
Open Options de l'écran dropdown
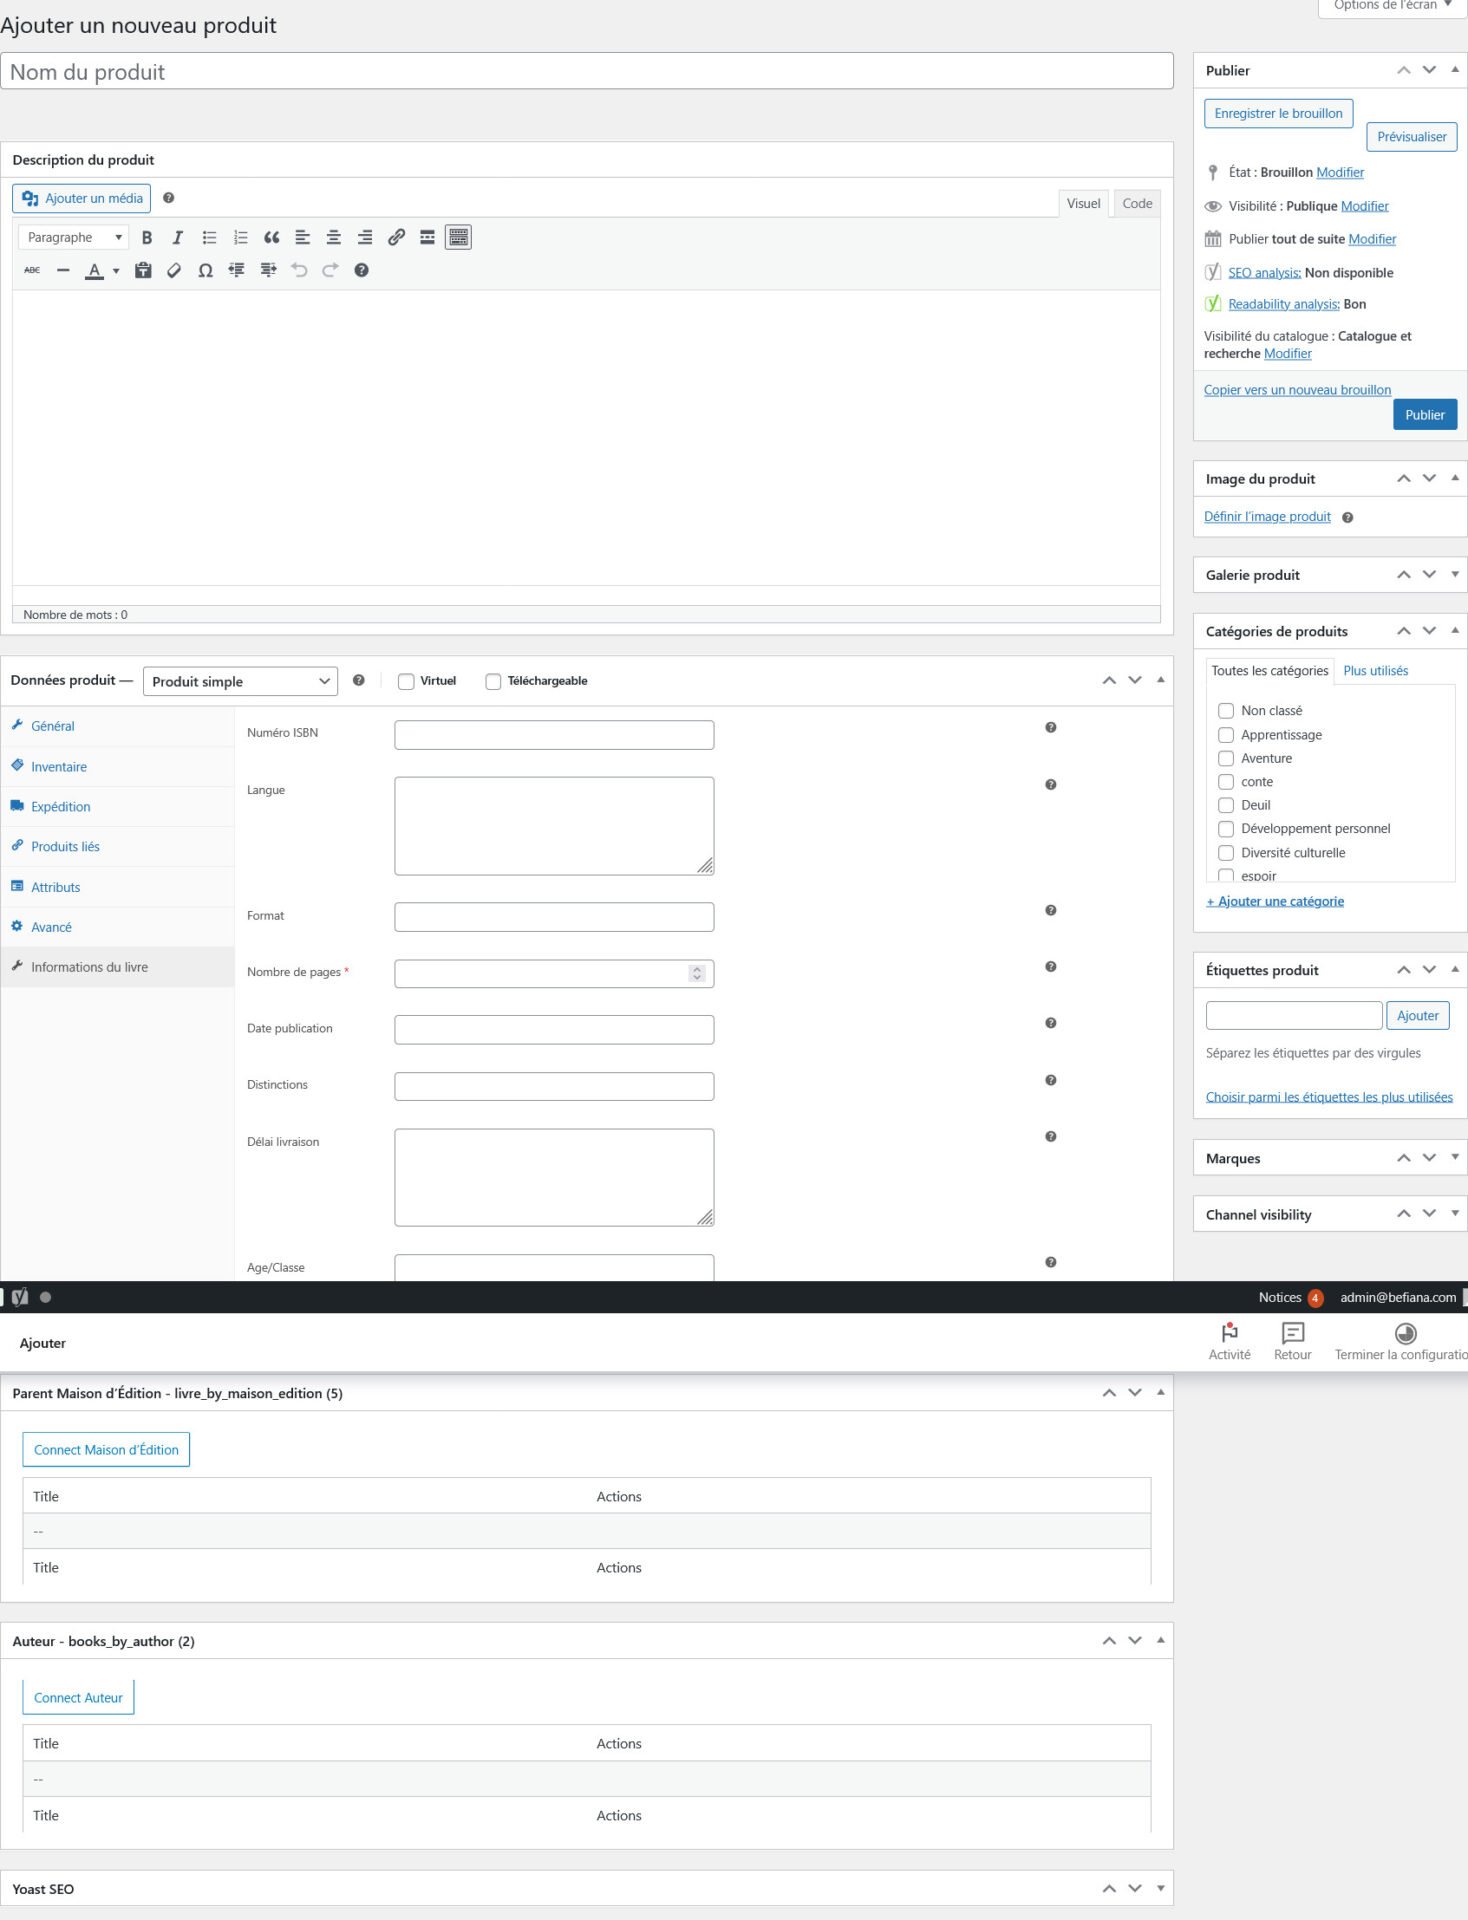coord(1393,6)
